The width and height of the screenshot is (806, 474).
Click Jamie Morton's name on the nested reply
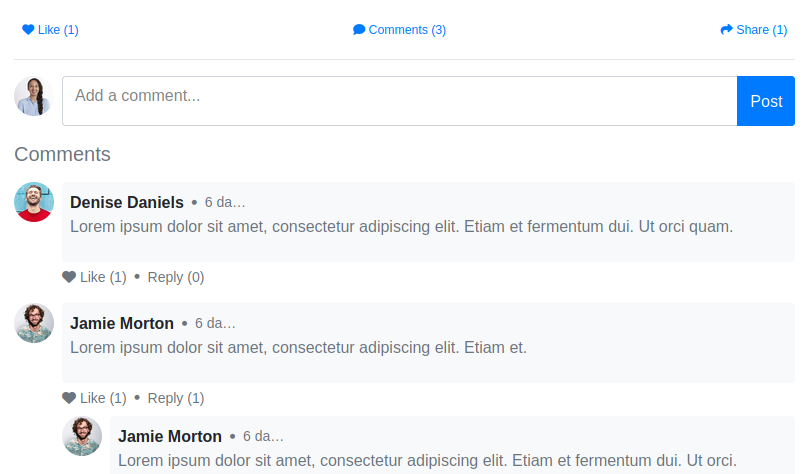point(170,436)
